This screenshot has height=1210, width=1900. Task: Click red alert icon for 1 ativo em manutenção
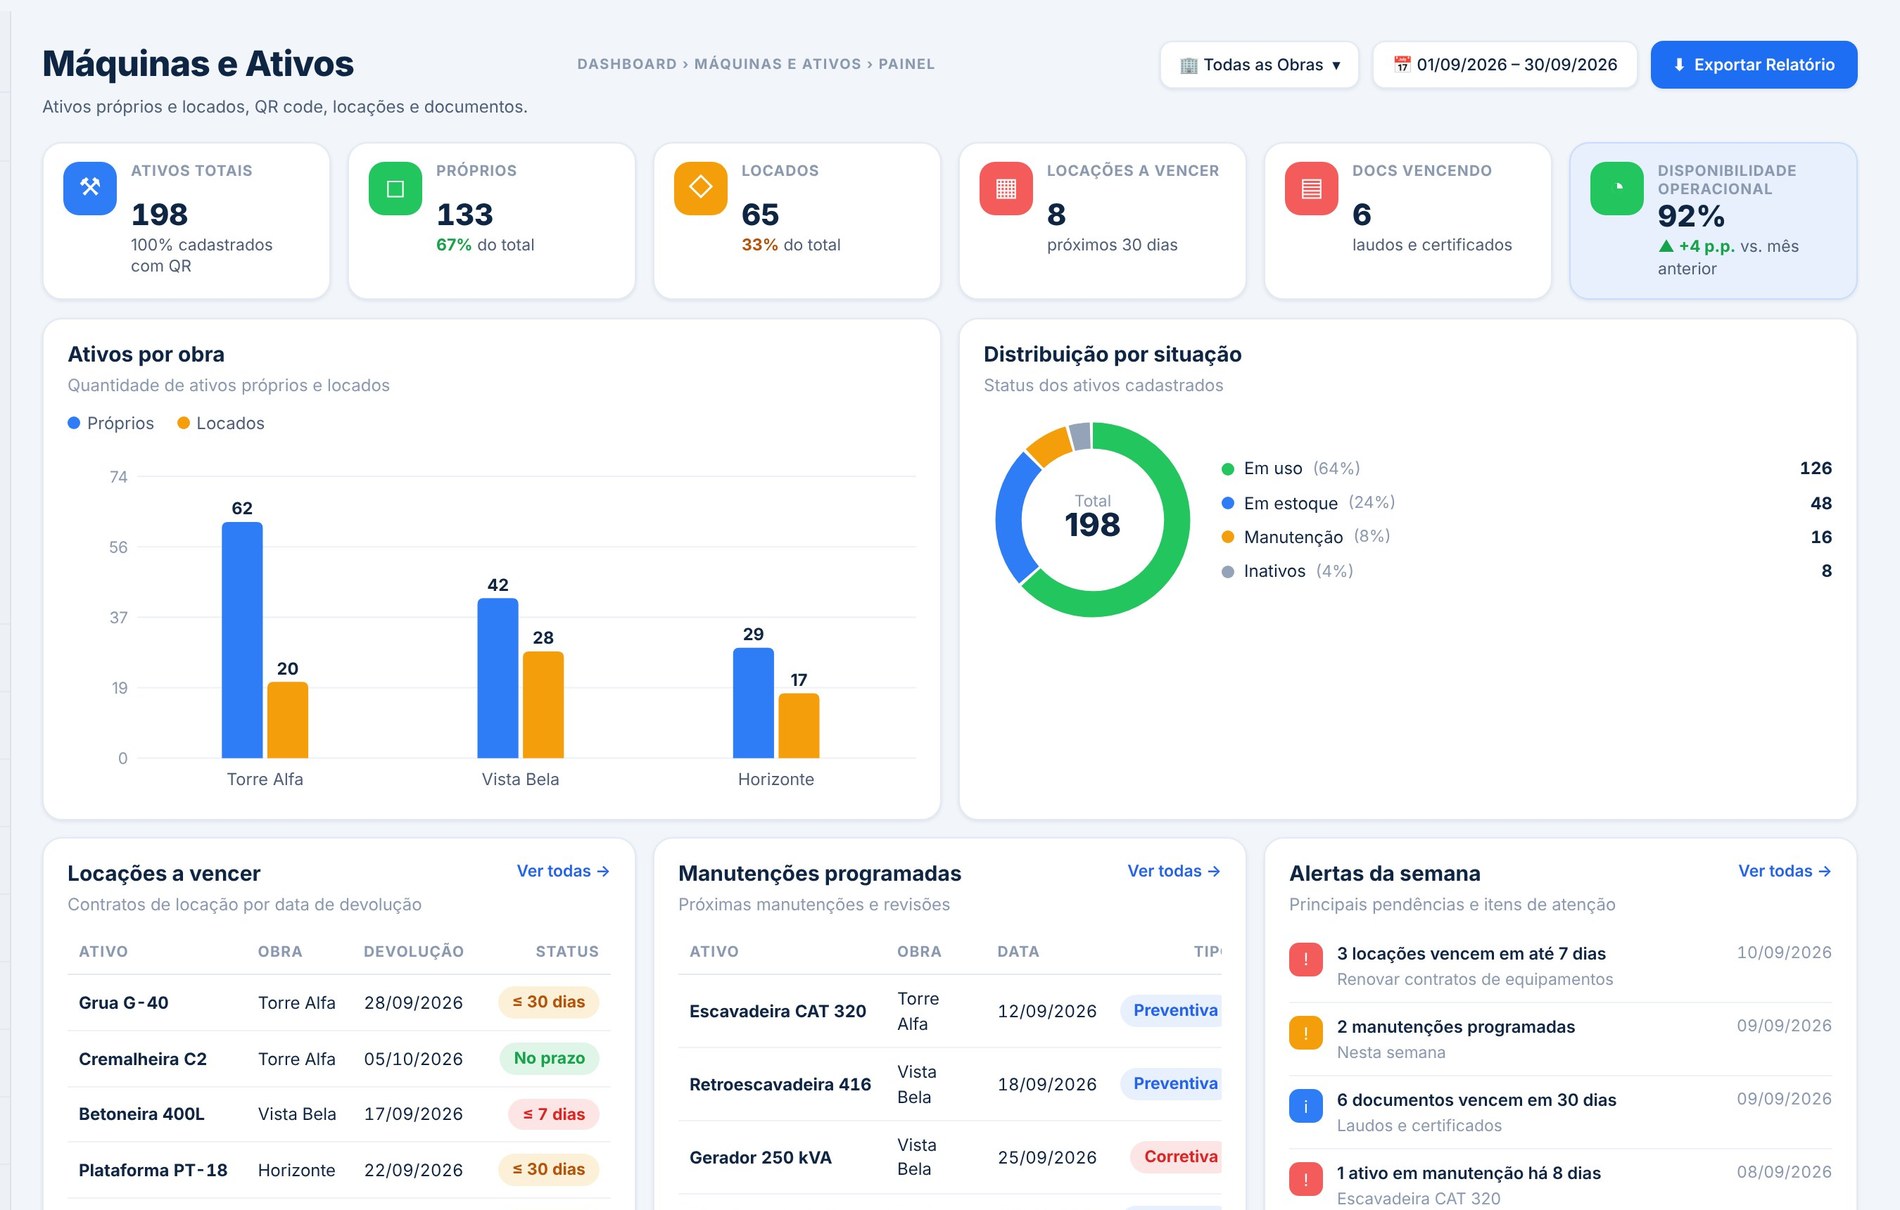(1306, 1179)
